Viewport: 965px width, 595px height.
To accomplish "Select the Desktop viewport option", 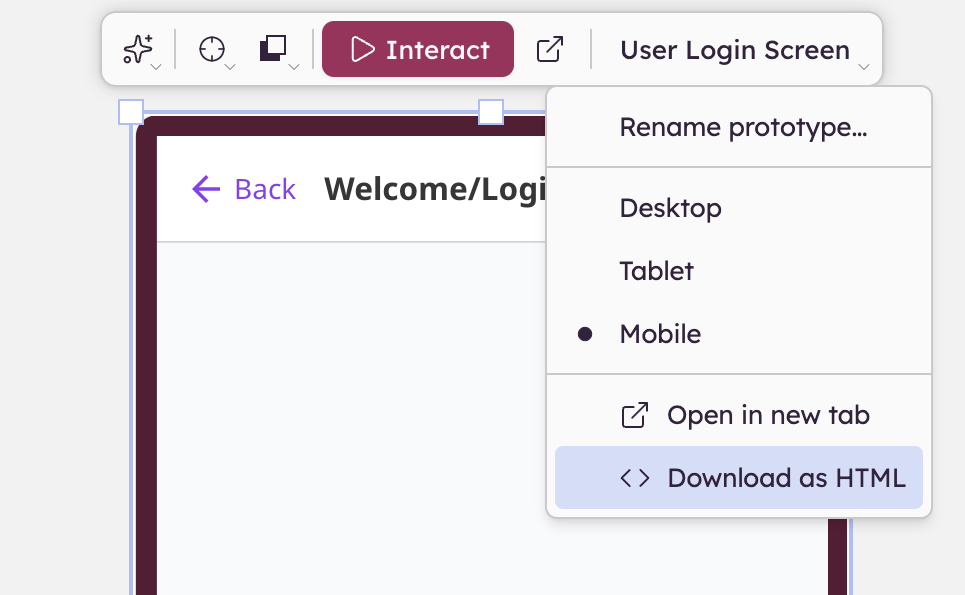I will click(670, 209).
